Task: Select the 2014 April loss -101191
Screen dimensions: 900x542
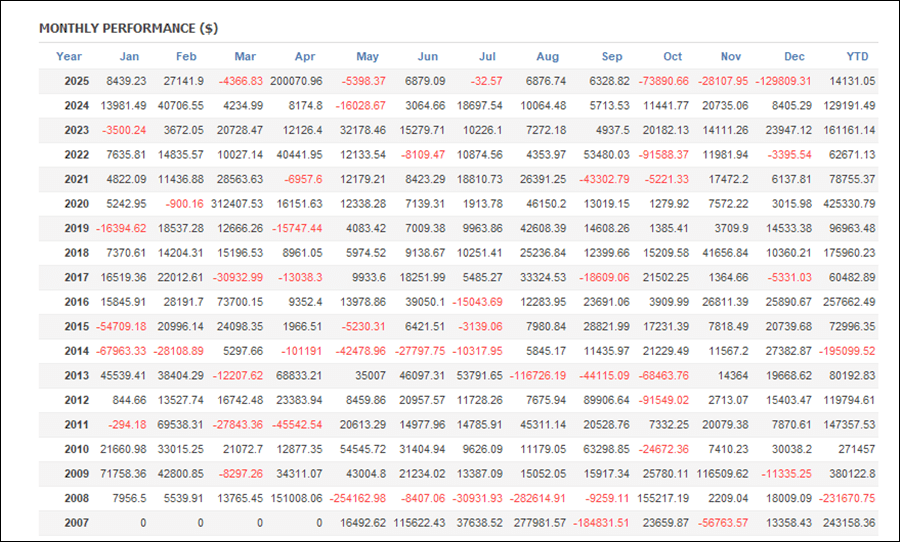Action: [x=302, y=351]
